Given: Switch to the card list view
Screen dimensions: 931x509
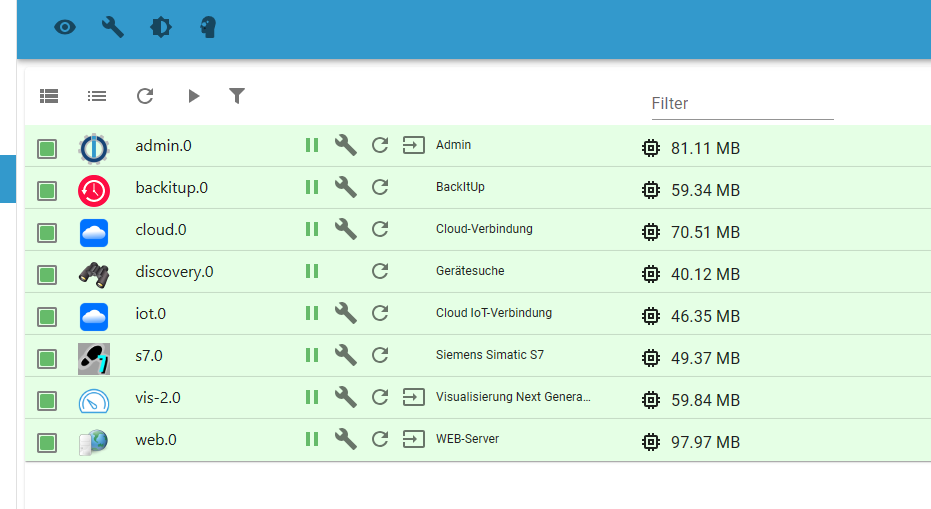Looking at the screenshot, I should tap(49, 96).
